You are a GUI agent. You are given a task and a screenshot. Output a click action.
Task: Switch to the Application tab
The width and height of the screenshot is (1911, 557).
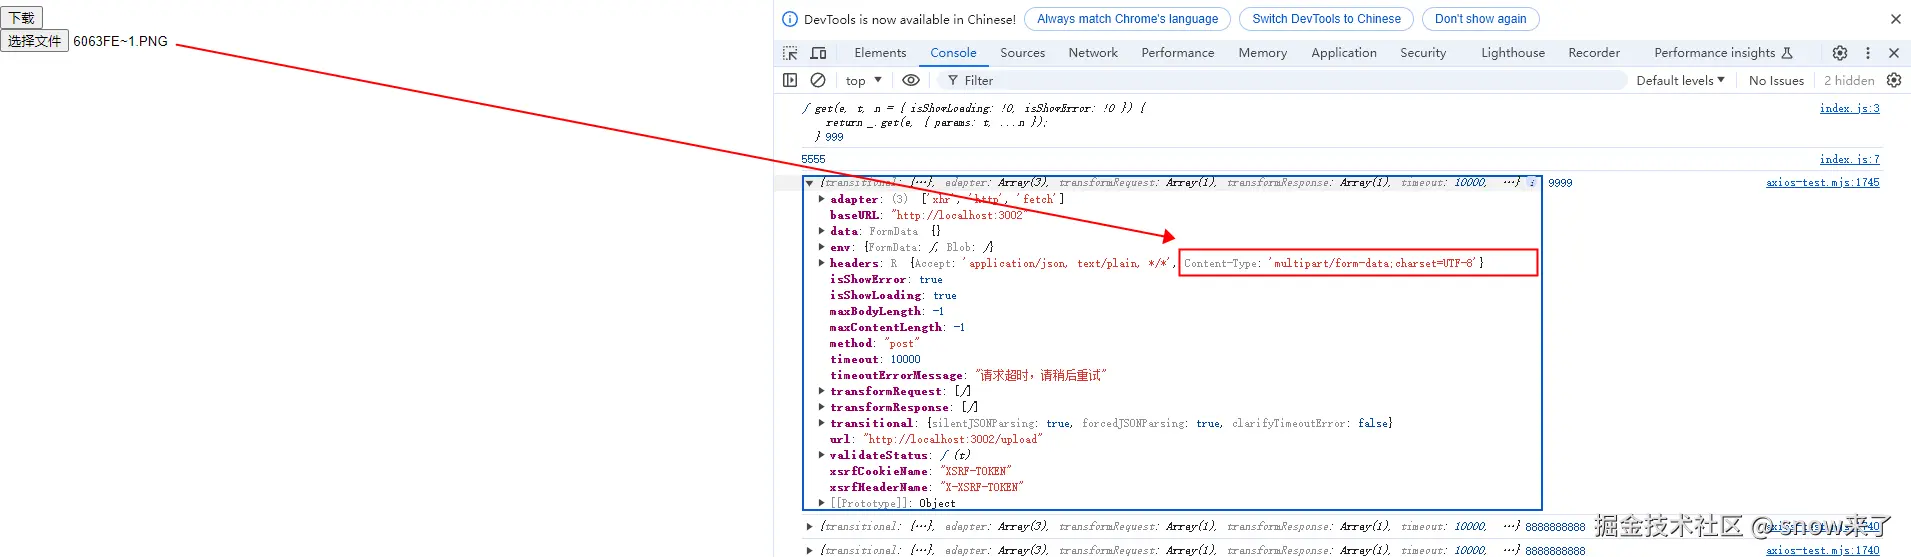(x=1344, y=53)
